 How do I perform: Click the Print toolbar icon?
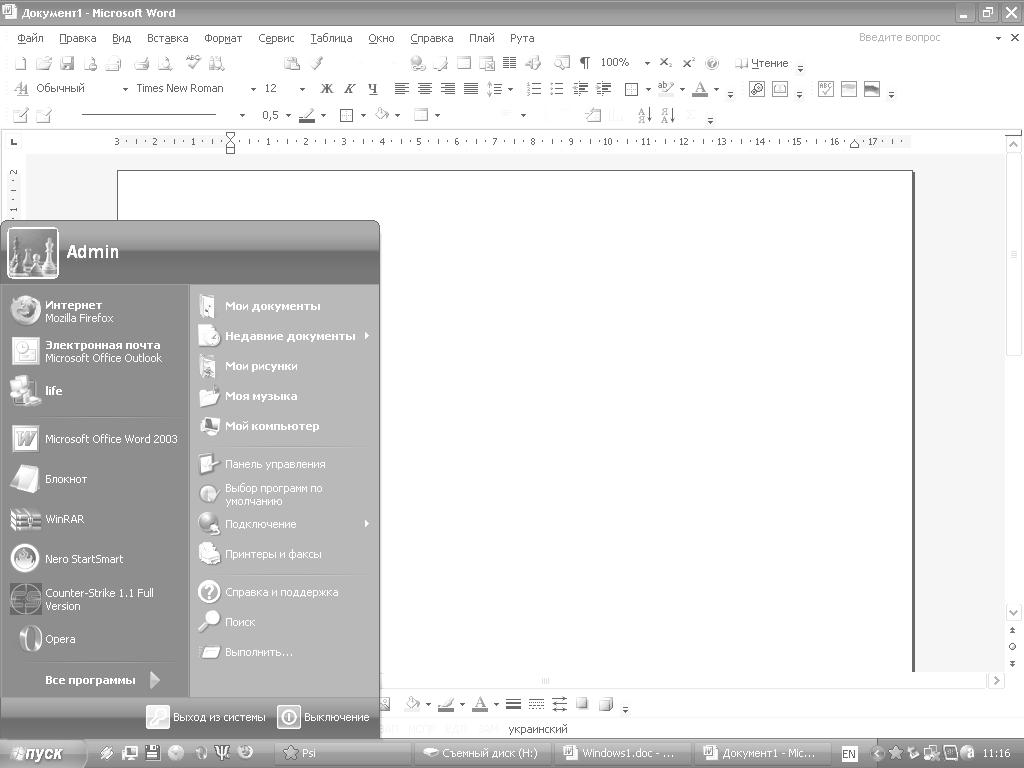[x=142, y=63]
